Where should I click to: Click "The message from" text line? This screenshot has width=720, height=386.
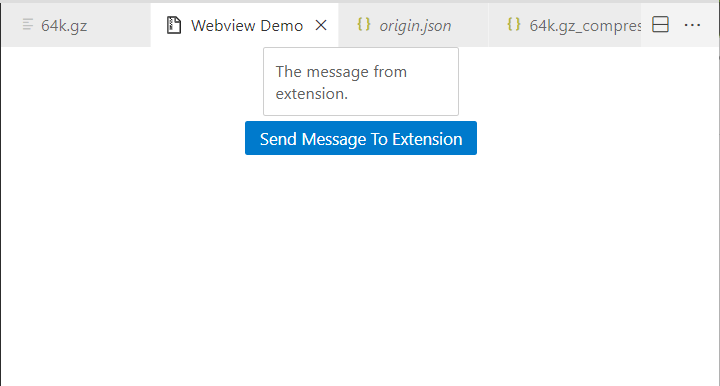341,72
